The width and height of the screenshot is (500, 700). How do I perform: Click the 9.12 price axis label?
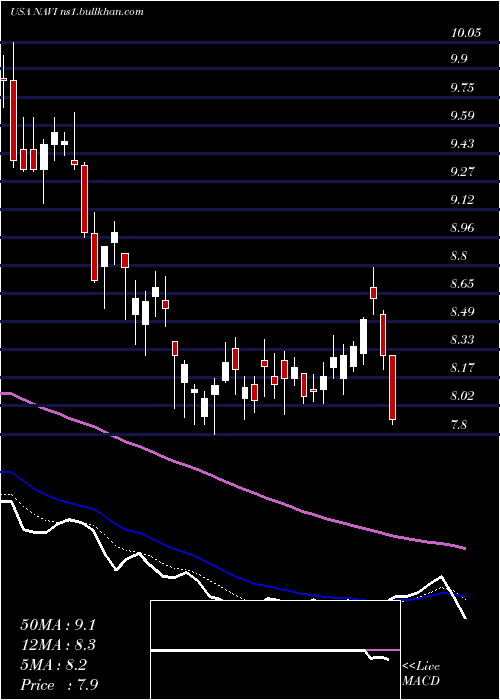[x=462, y=200]
